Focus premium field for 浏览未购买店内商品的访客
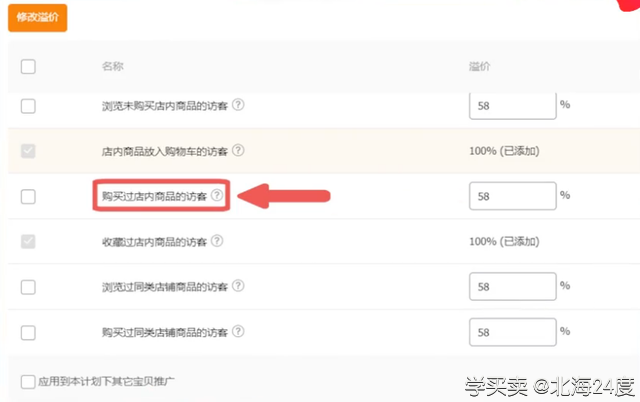The height and width of the screenshot is (402, 640). (x=513, y=106)
